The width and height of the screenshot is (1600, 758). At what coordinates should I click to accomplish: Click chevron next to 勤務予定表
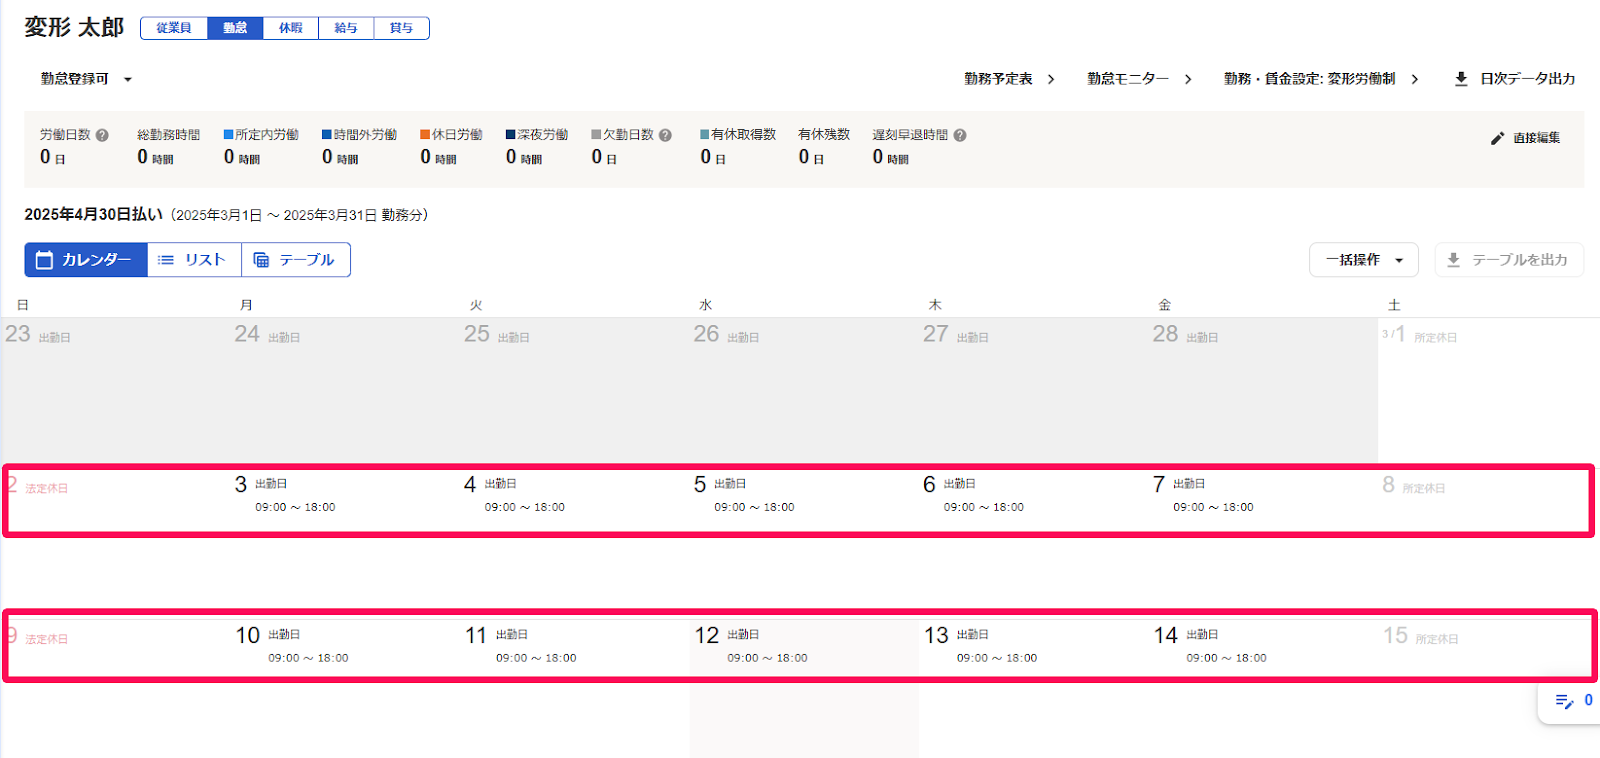[x=1051, y=79]
